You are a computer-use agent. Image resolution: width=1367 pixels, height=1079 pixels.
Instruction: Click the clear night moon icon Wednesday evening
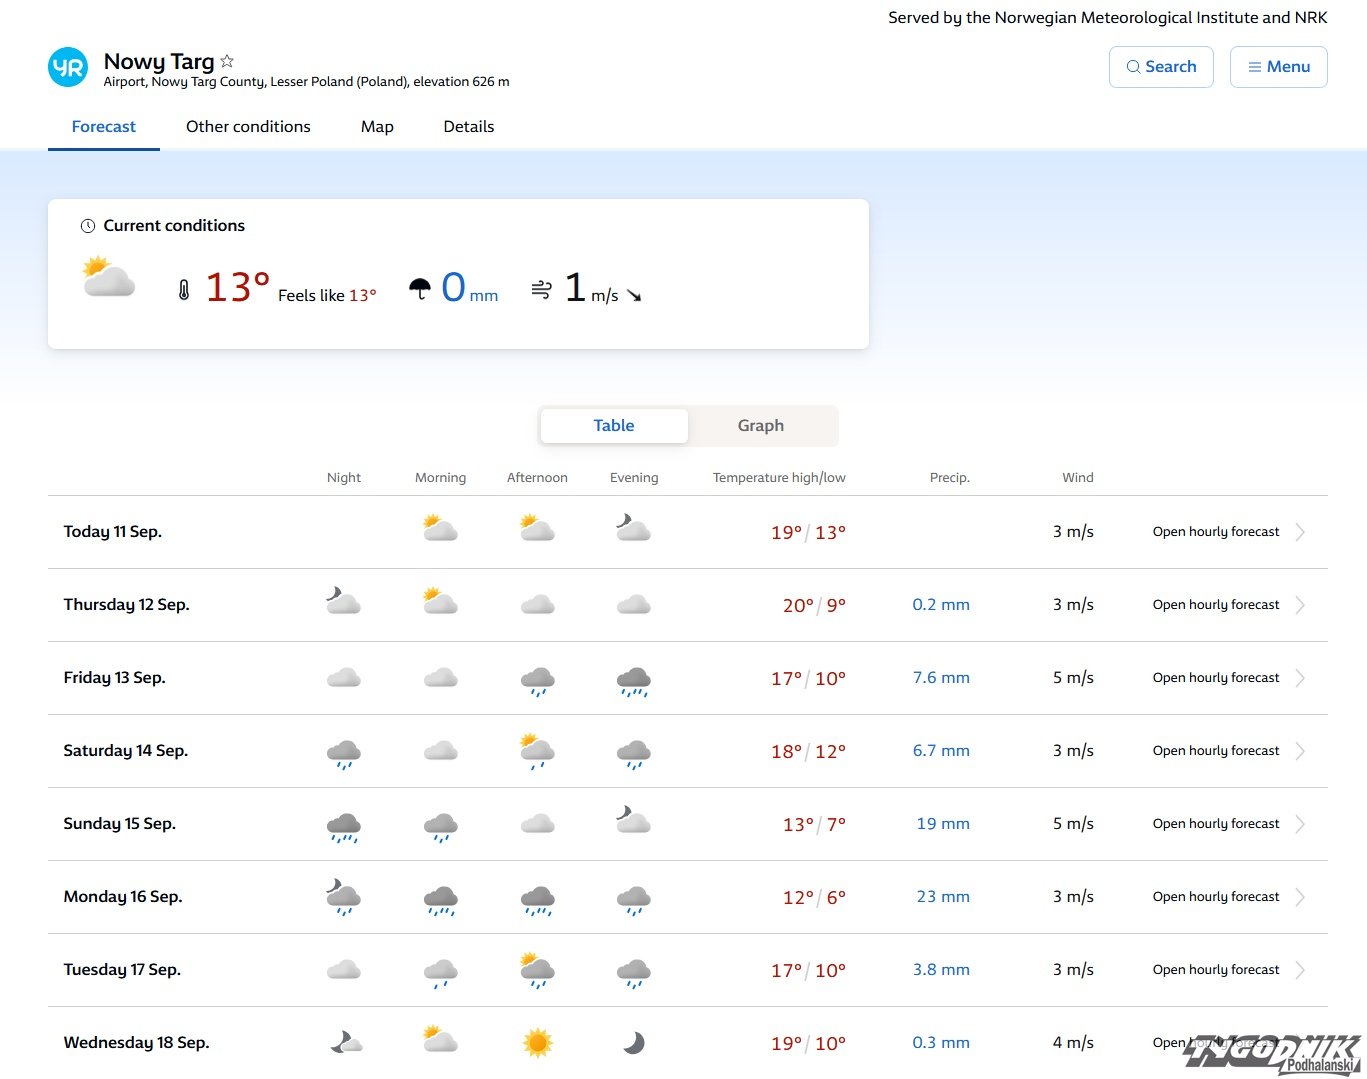click(634, 1043)
